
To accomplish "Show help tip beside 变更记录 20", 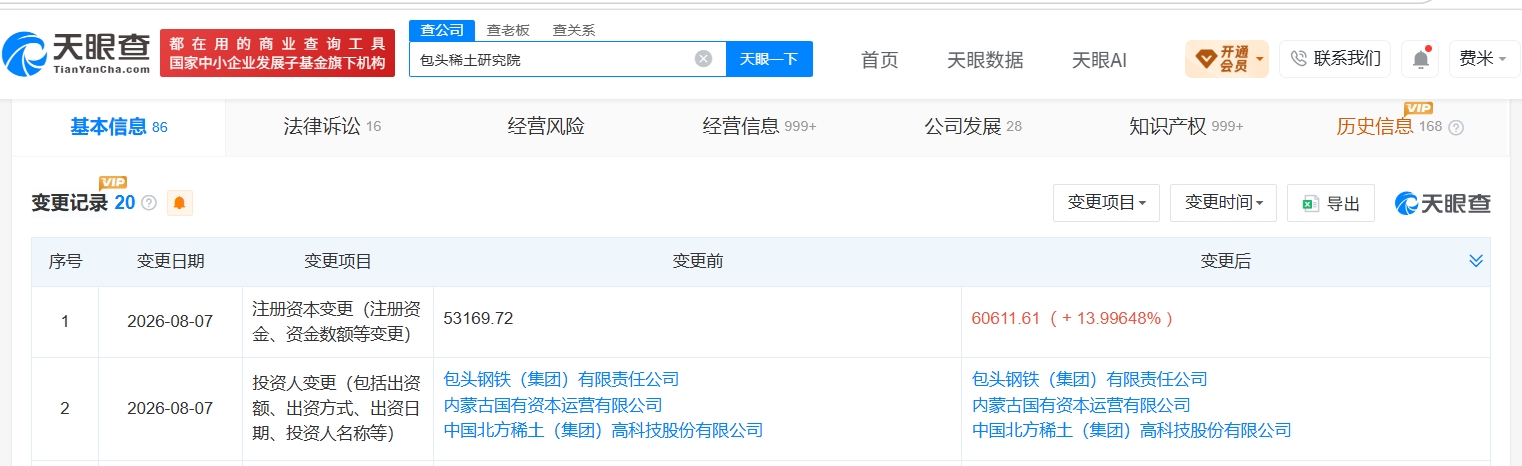I will [149, 203].
